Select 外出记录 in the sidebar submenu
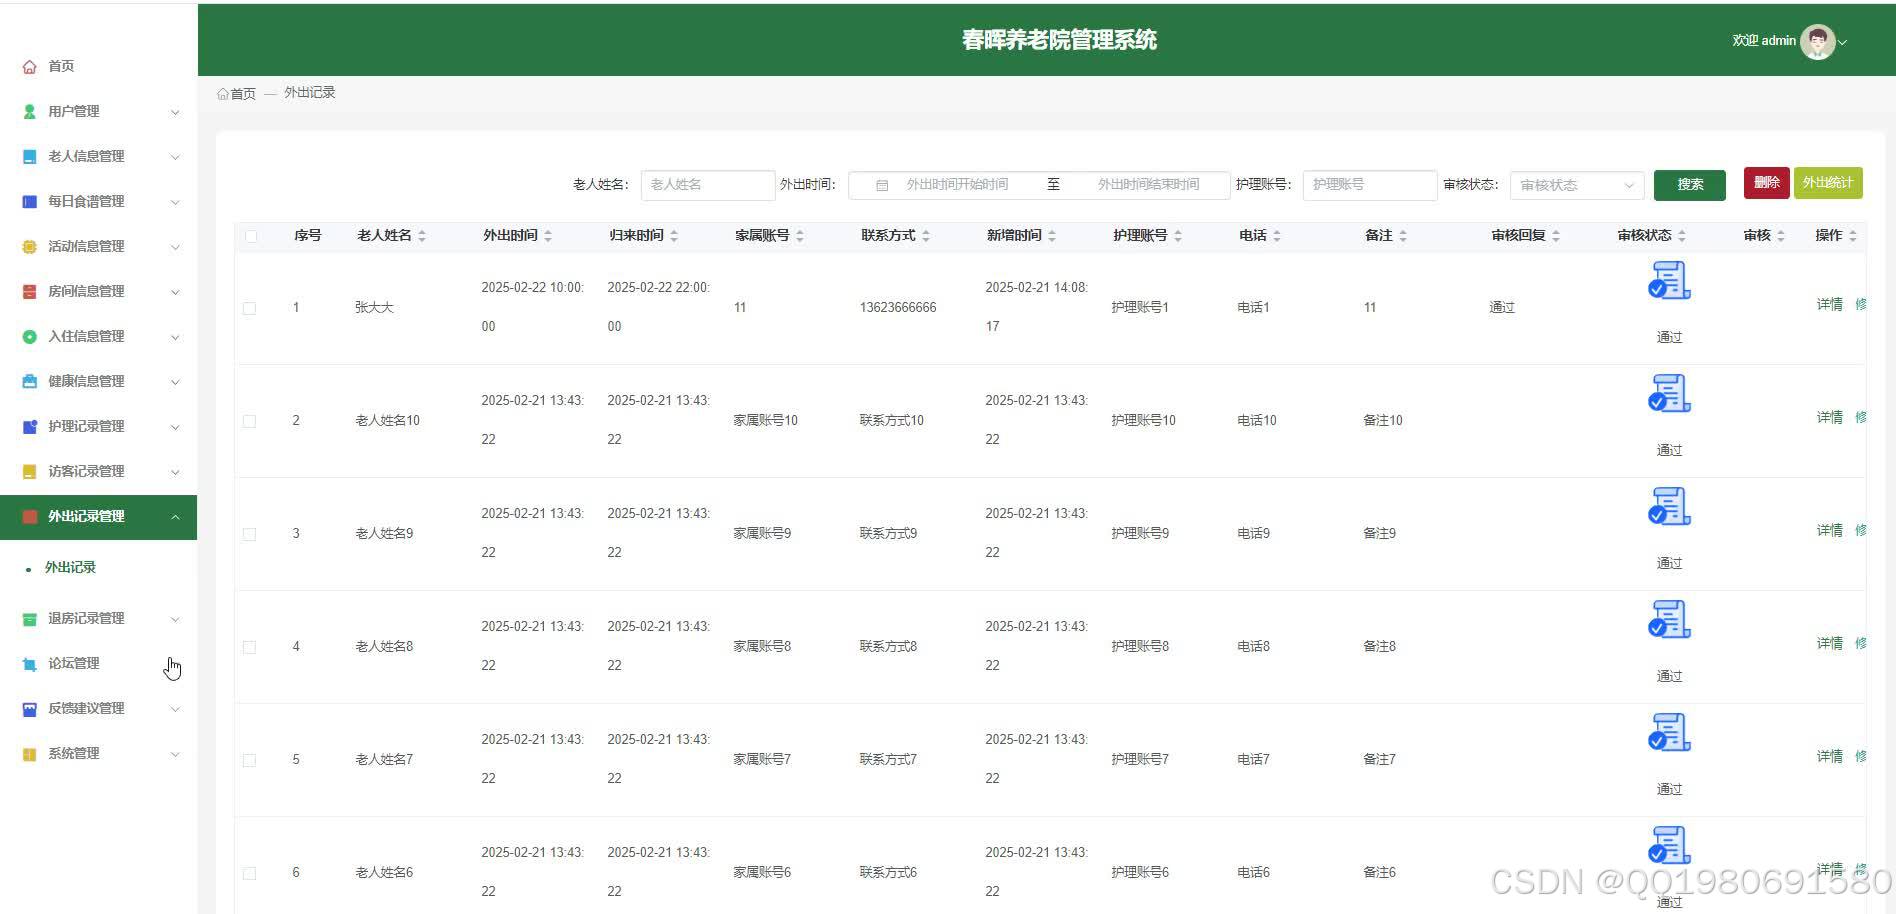 pos(69,567)
